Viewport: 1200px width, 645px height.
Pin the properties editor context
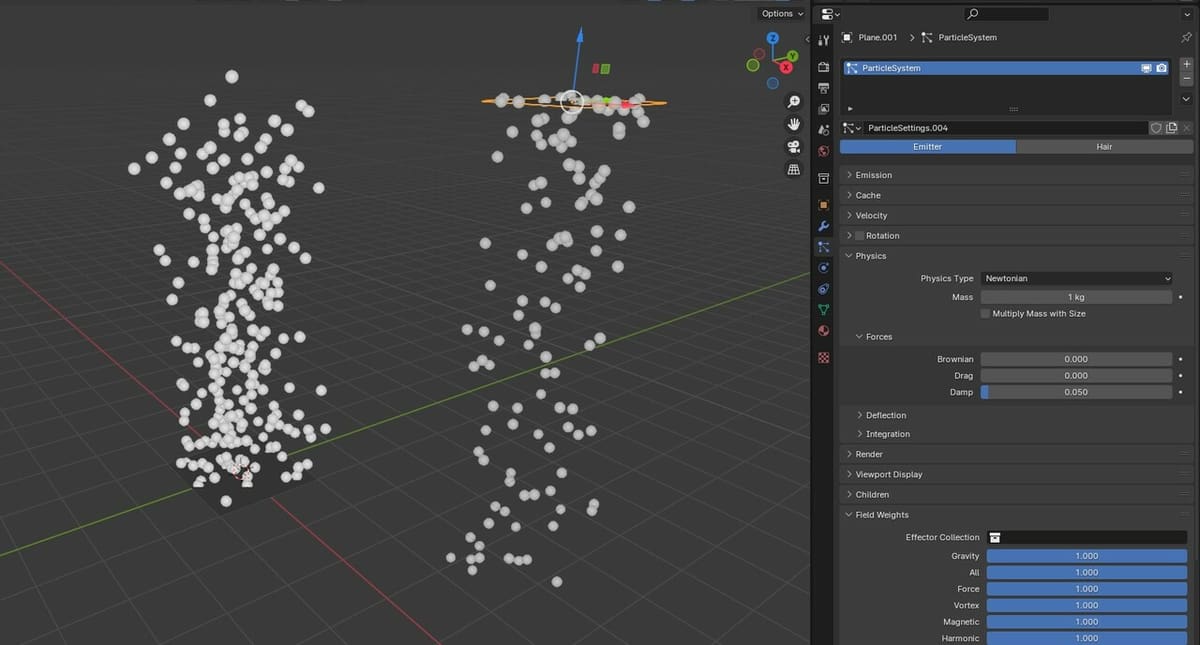click(x=1186, y=37)
